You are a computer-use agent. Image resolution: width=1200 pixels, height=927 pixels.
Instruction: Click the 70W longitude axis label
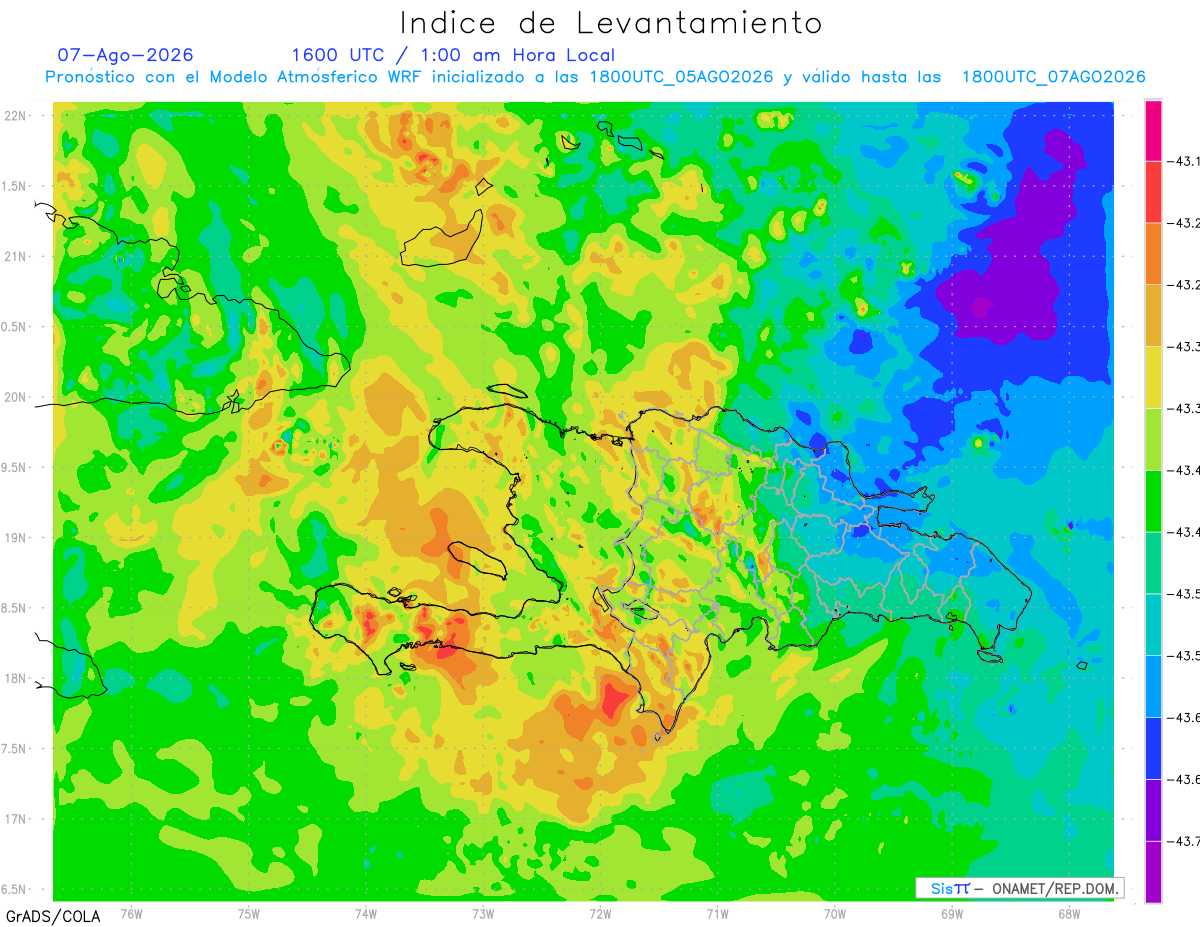pos(834,913)
